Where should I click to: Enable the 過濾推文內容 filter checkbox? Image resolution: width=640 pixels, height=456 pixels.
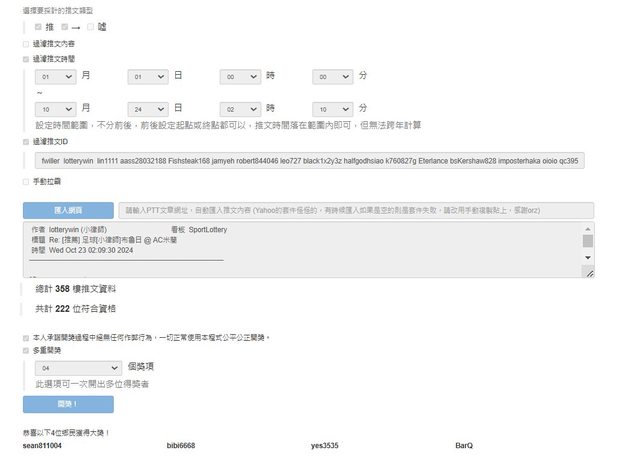(x=26, y=44)
